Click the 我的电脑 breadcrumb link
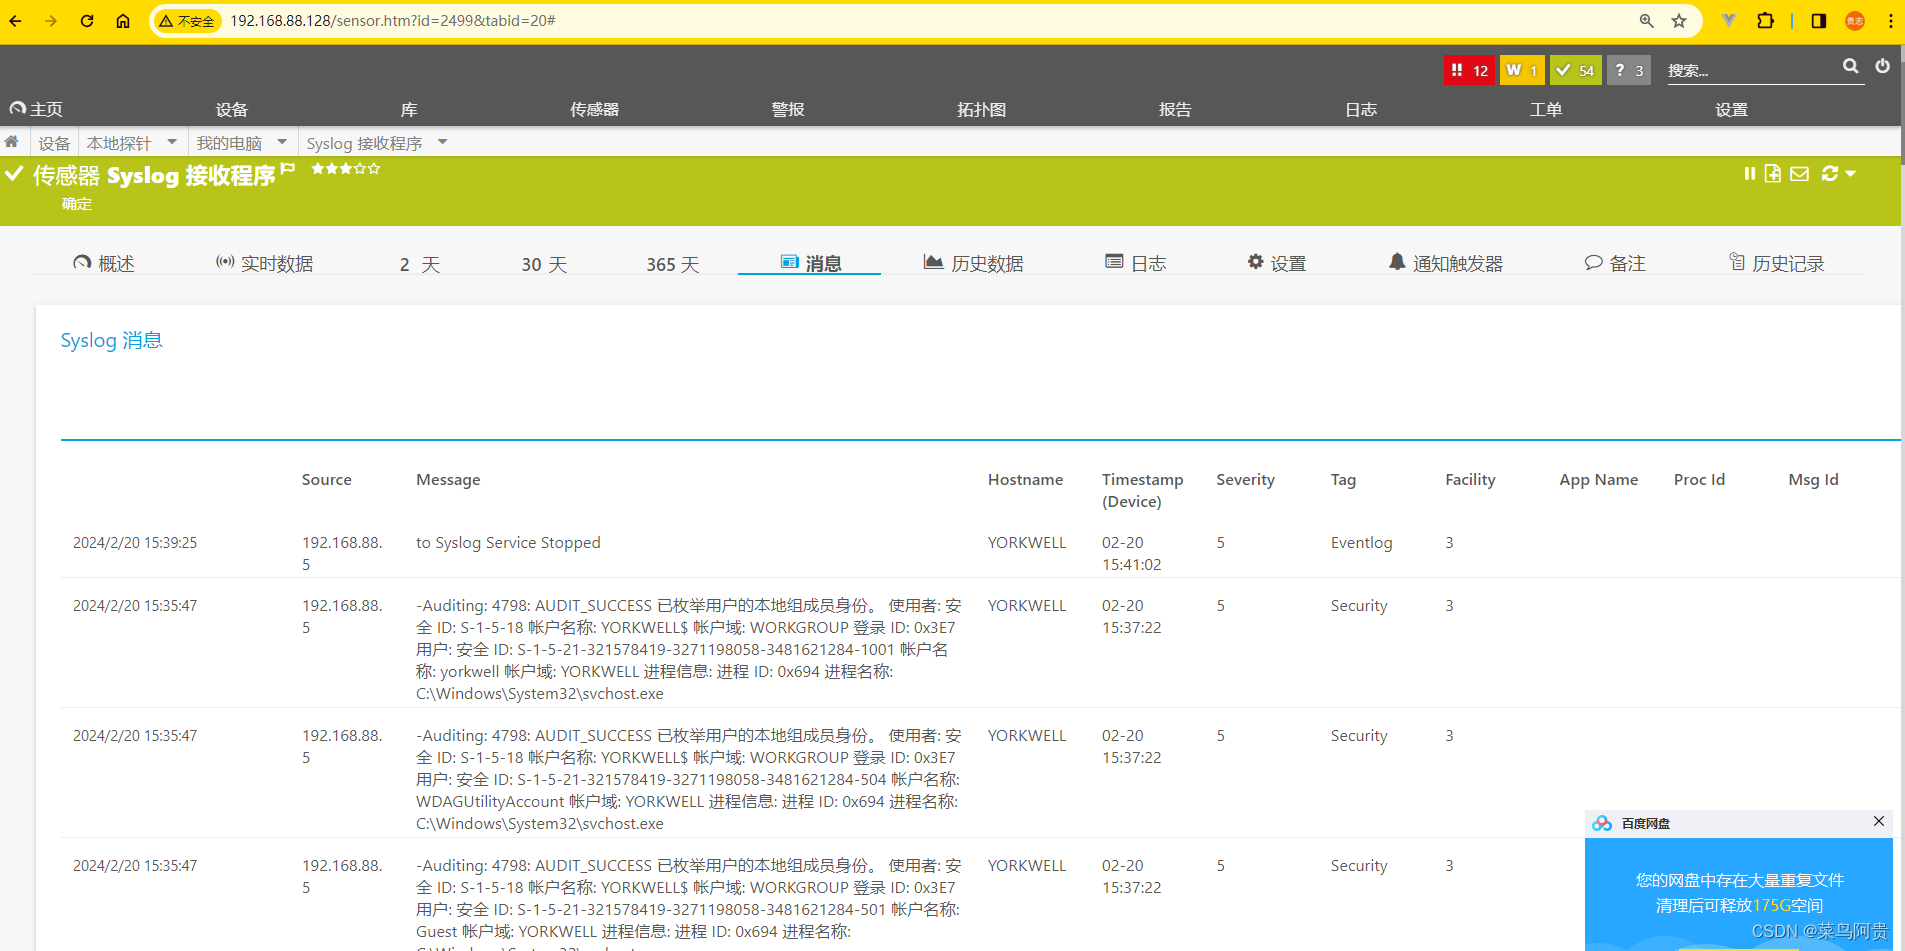 229,143
